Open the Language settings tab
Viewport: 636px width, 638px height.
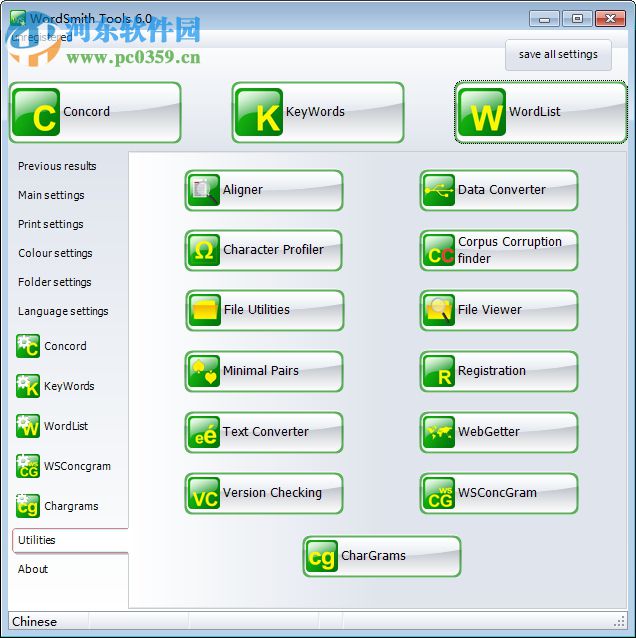pos(63,311)
